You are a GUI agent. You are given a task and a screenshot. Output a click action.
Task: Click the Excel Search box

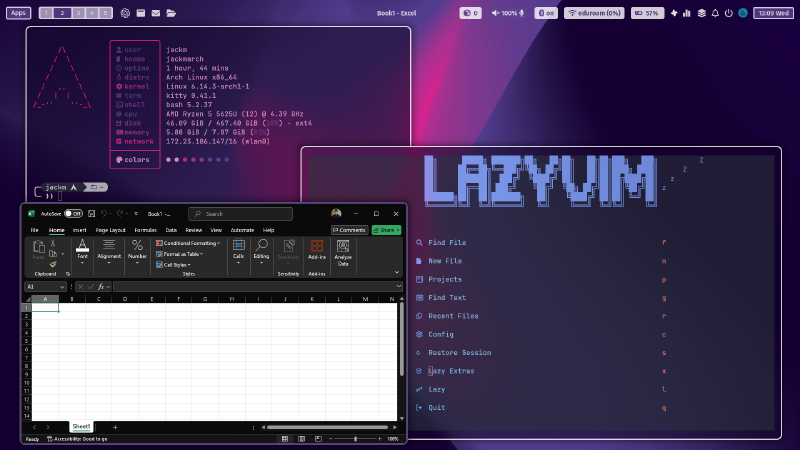[240, 214]
